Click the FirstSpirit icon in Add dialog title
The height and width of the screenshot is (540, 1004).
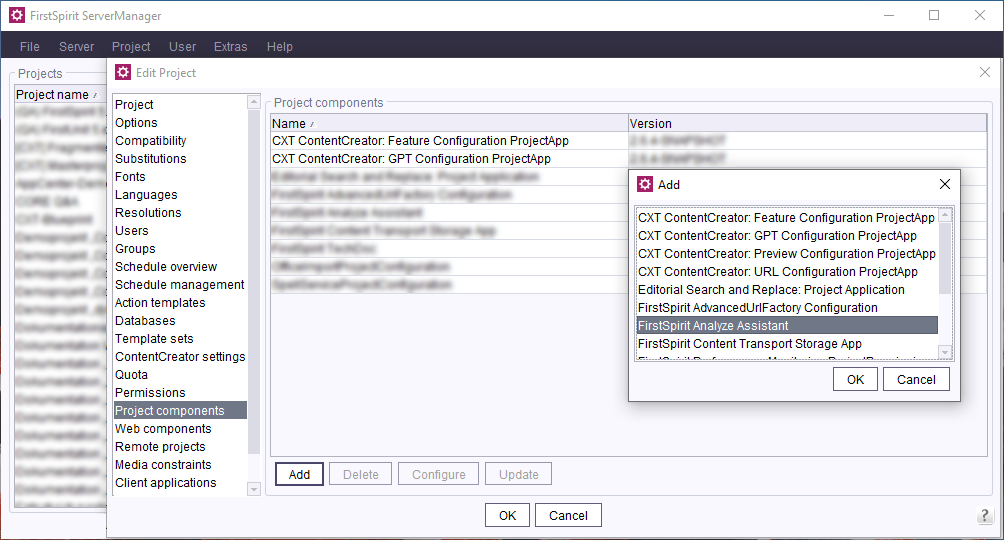coord(645,184)
